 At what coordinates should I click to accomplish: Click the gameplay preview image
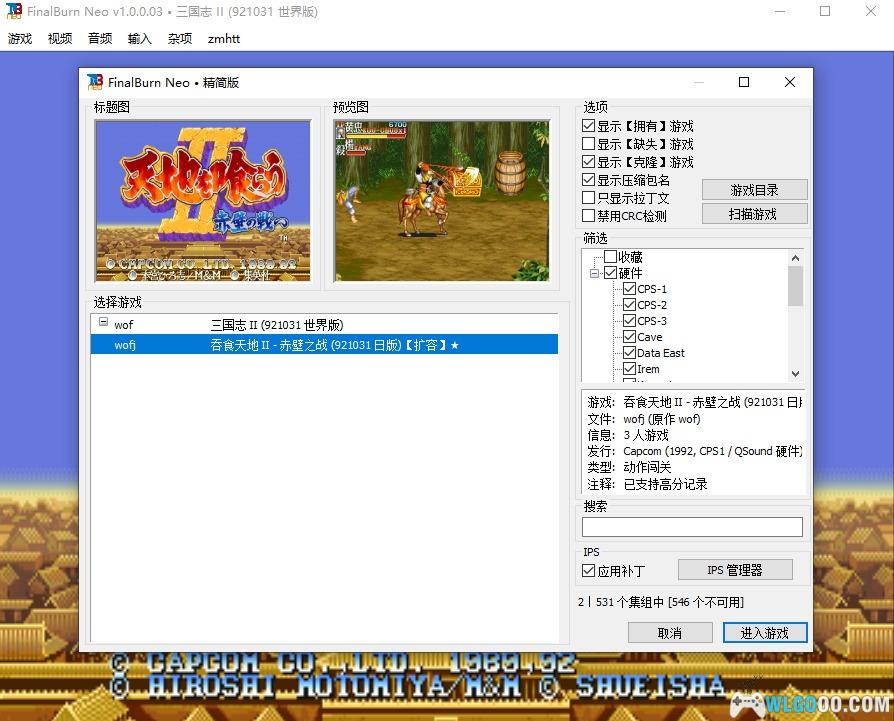[x=441, y=200]
